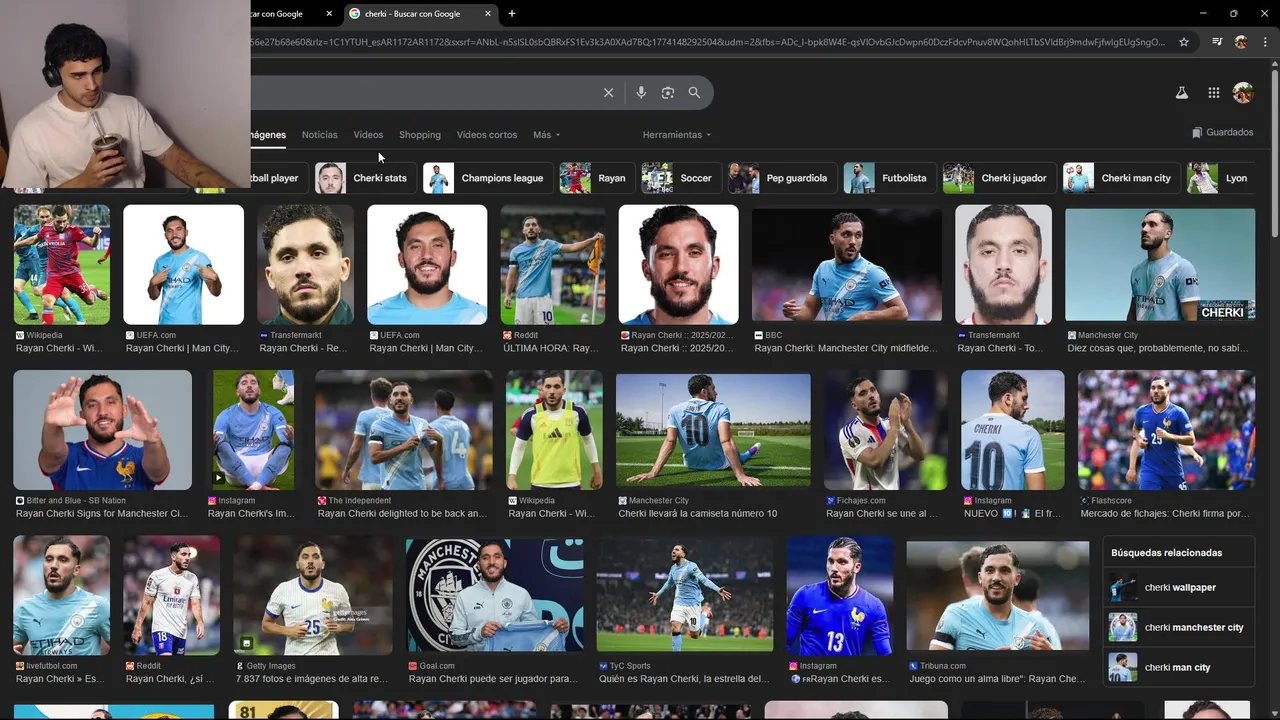Open the TyC Sports image result

click(684, 595)
